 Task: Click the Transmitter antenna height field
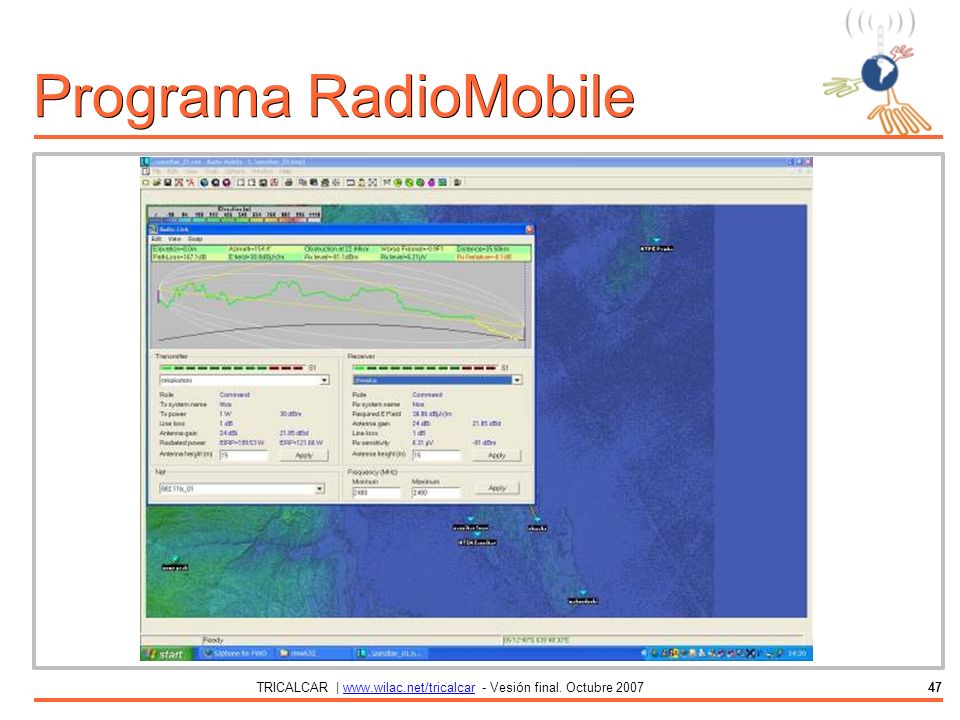[x=244, y=456]
